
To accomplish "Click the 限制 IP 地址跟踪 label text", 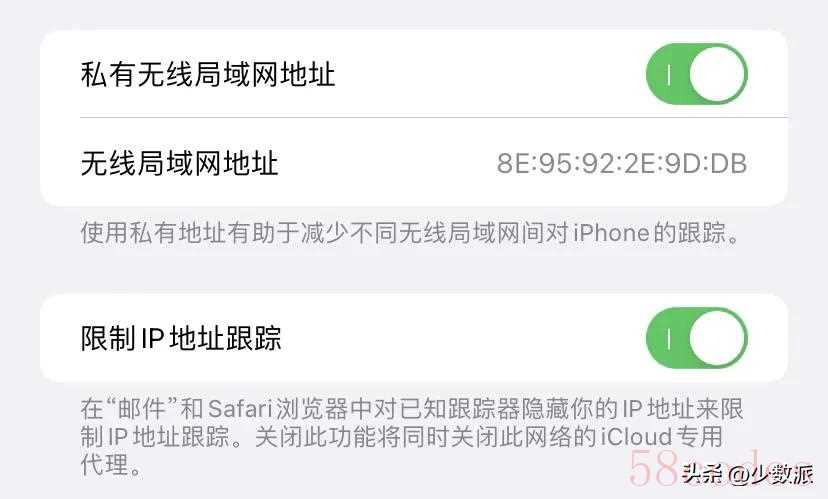I will click(181, 338).
